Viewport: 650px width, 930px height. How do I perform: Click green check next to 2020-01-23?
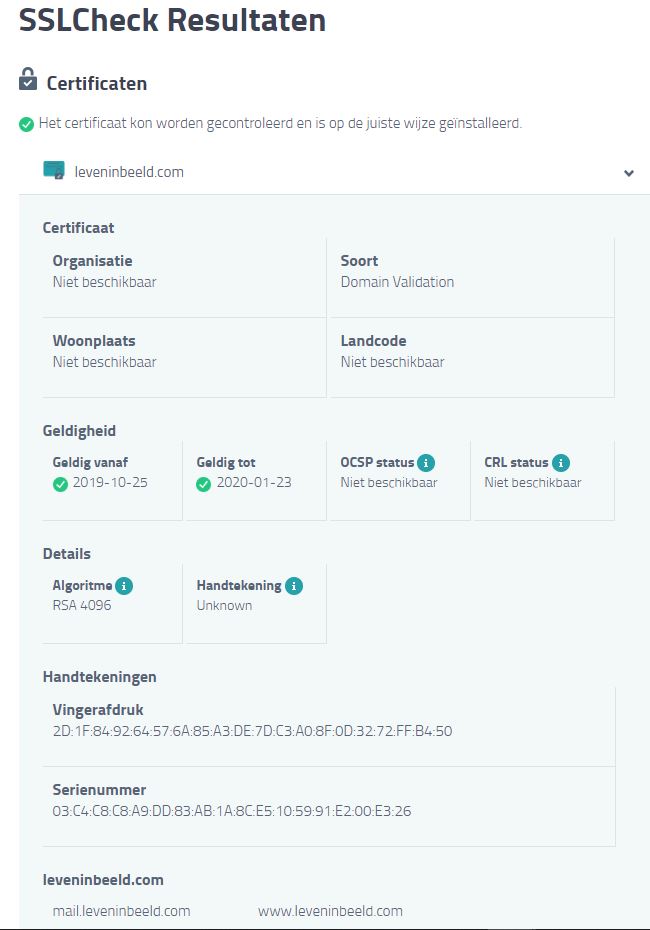click(x=204, y=484)
